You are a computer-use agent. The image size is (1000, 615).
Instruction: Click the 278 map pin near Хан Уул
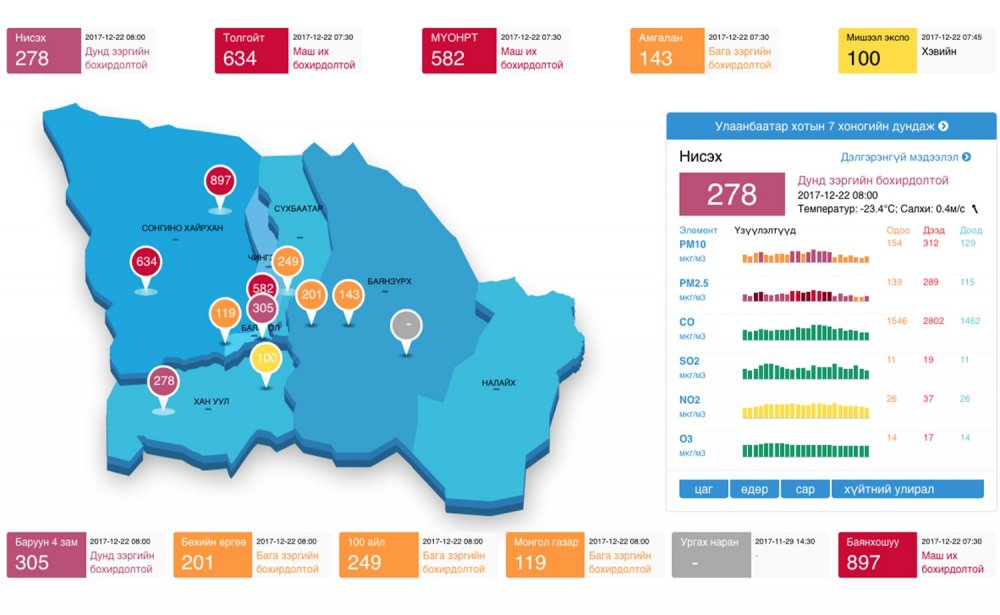pos(164,383)
